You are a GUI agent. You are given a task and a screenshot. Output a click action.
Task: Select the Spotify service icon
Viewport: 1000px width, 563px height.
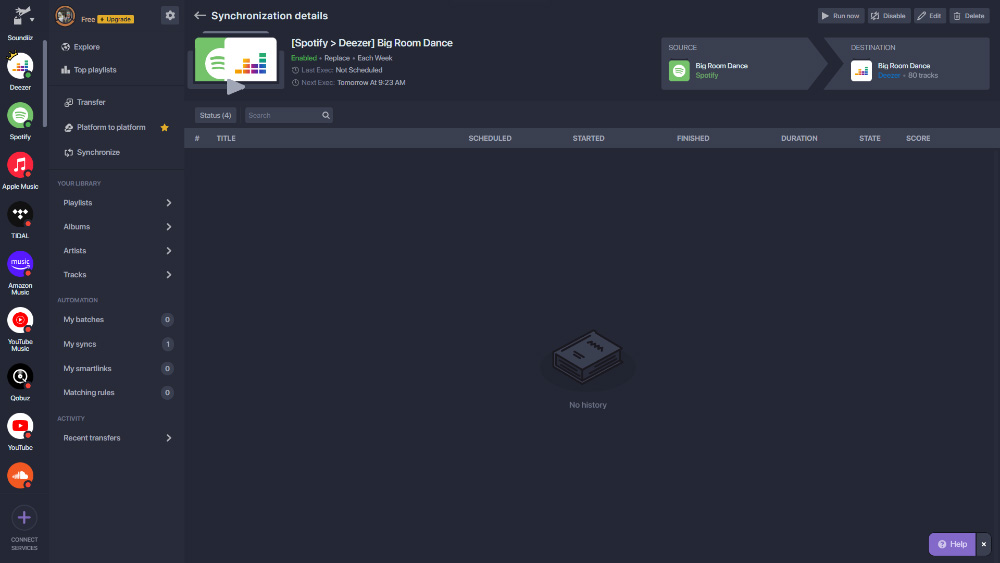[x=20, y=115]
